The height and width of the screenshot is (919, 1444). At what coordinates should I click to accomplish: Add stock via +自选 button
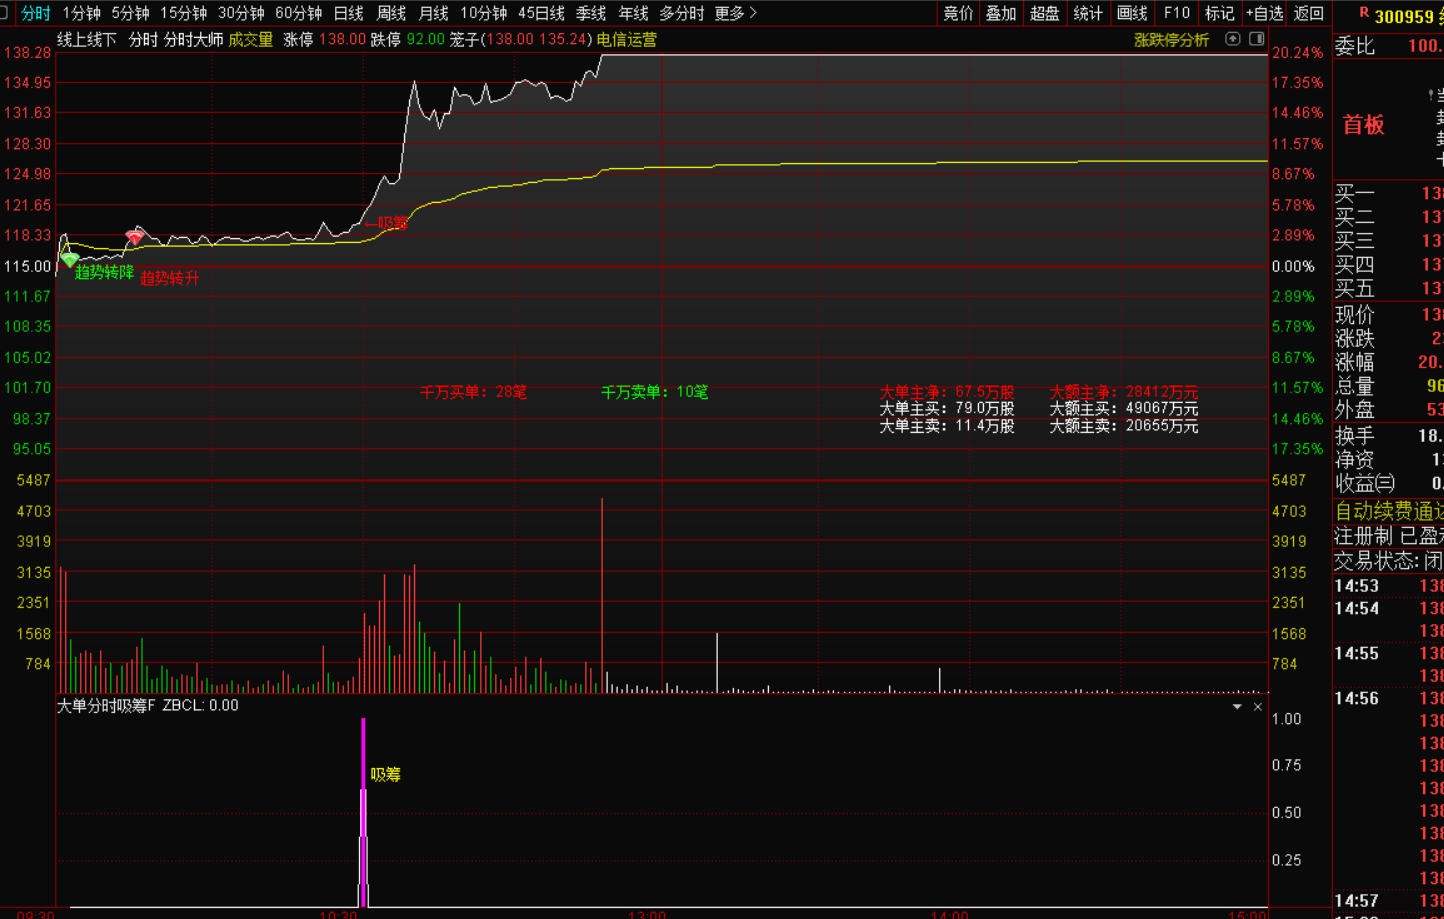pos(1264,13)
